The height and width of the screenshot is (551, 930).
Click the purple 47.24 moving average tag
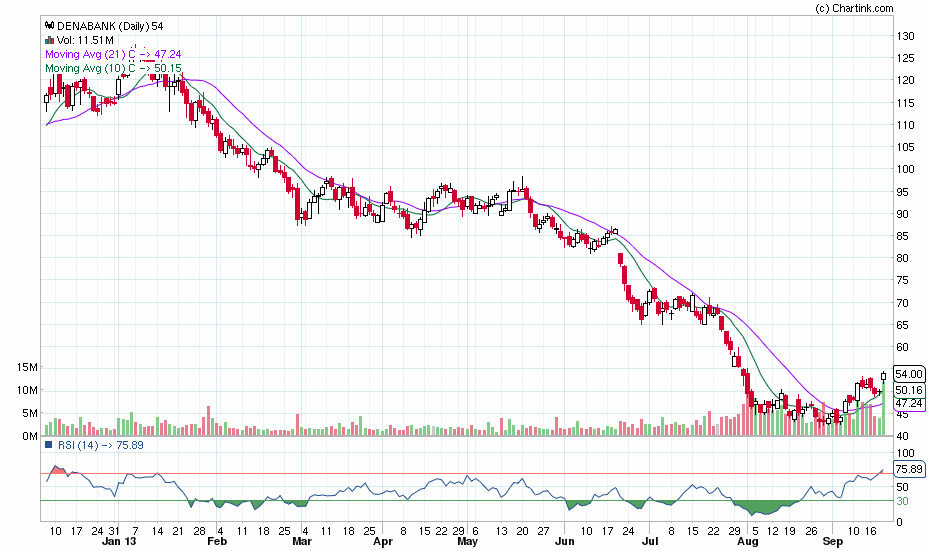[x=909, y=403]
